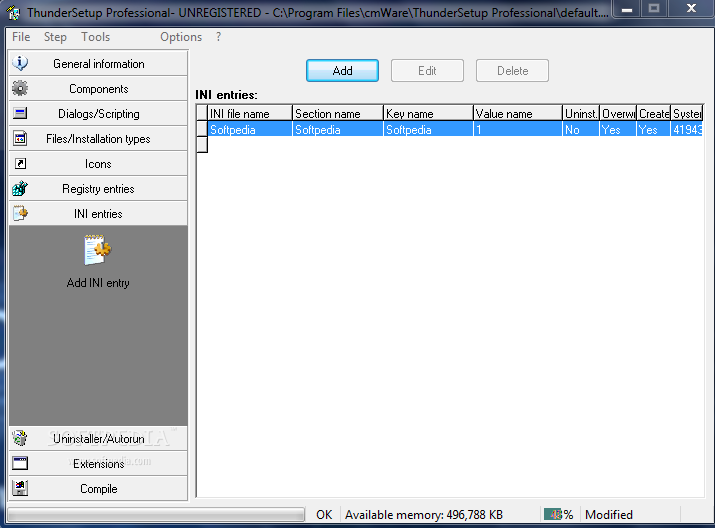Click the Yes cell under Create
Image resolution: width=715 pixels, height=528 pixels.
pyautogui.click(x=653, y=129)
